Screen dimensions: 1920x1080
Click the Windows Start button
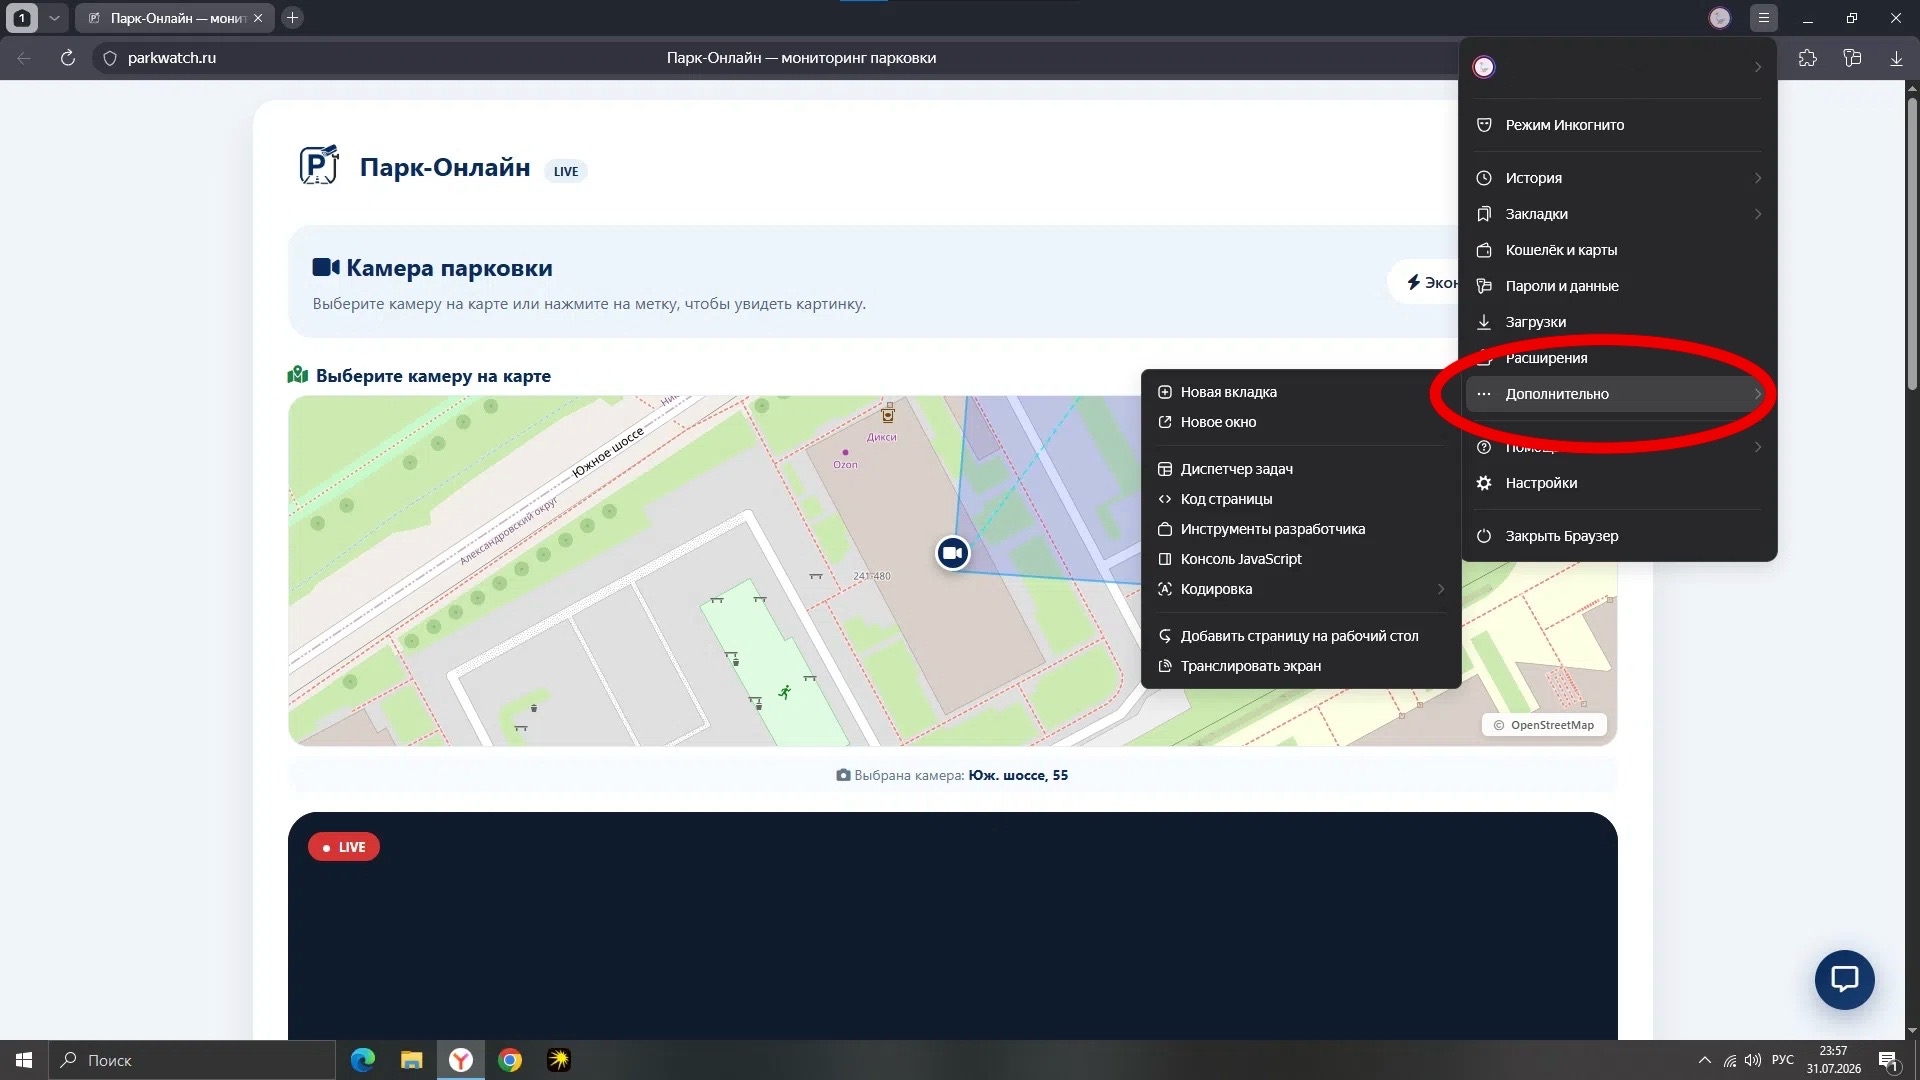pos(24,1060)
